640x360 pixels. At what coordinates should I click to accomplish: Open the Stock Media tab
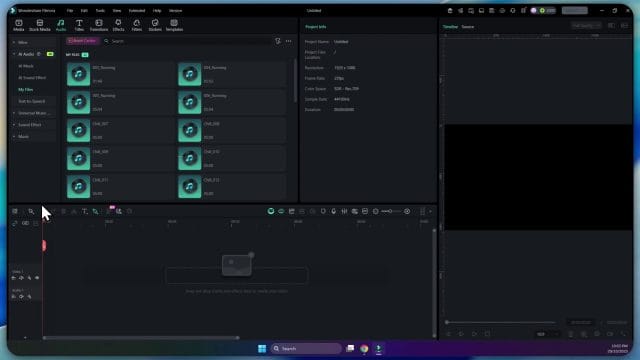pyautogui.click(x=40, y=25)
